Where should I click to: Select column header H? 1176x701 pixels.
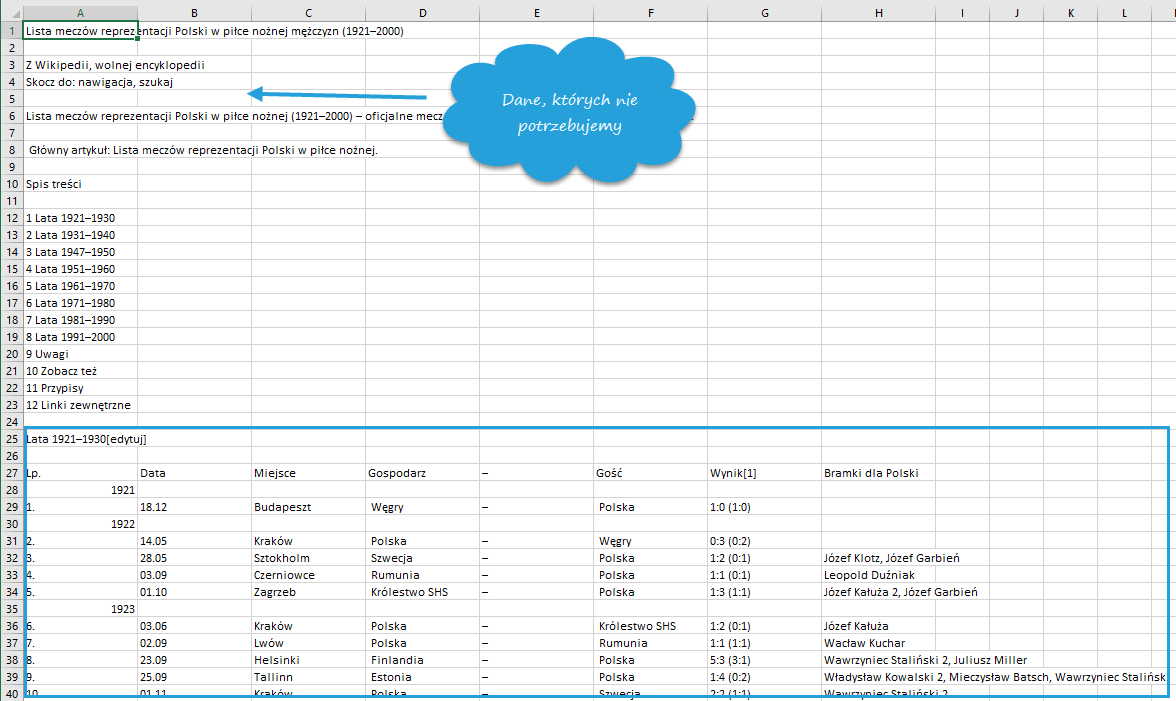(878, 12)
